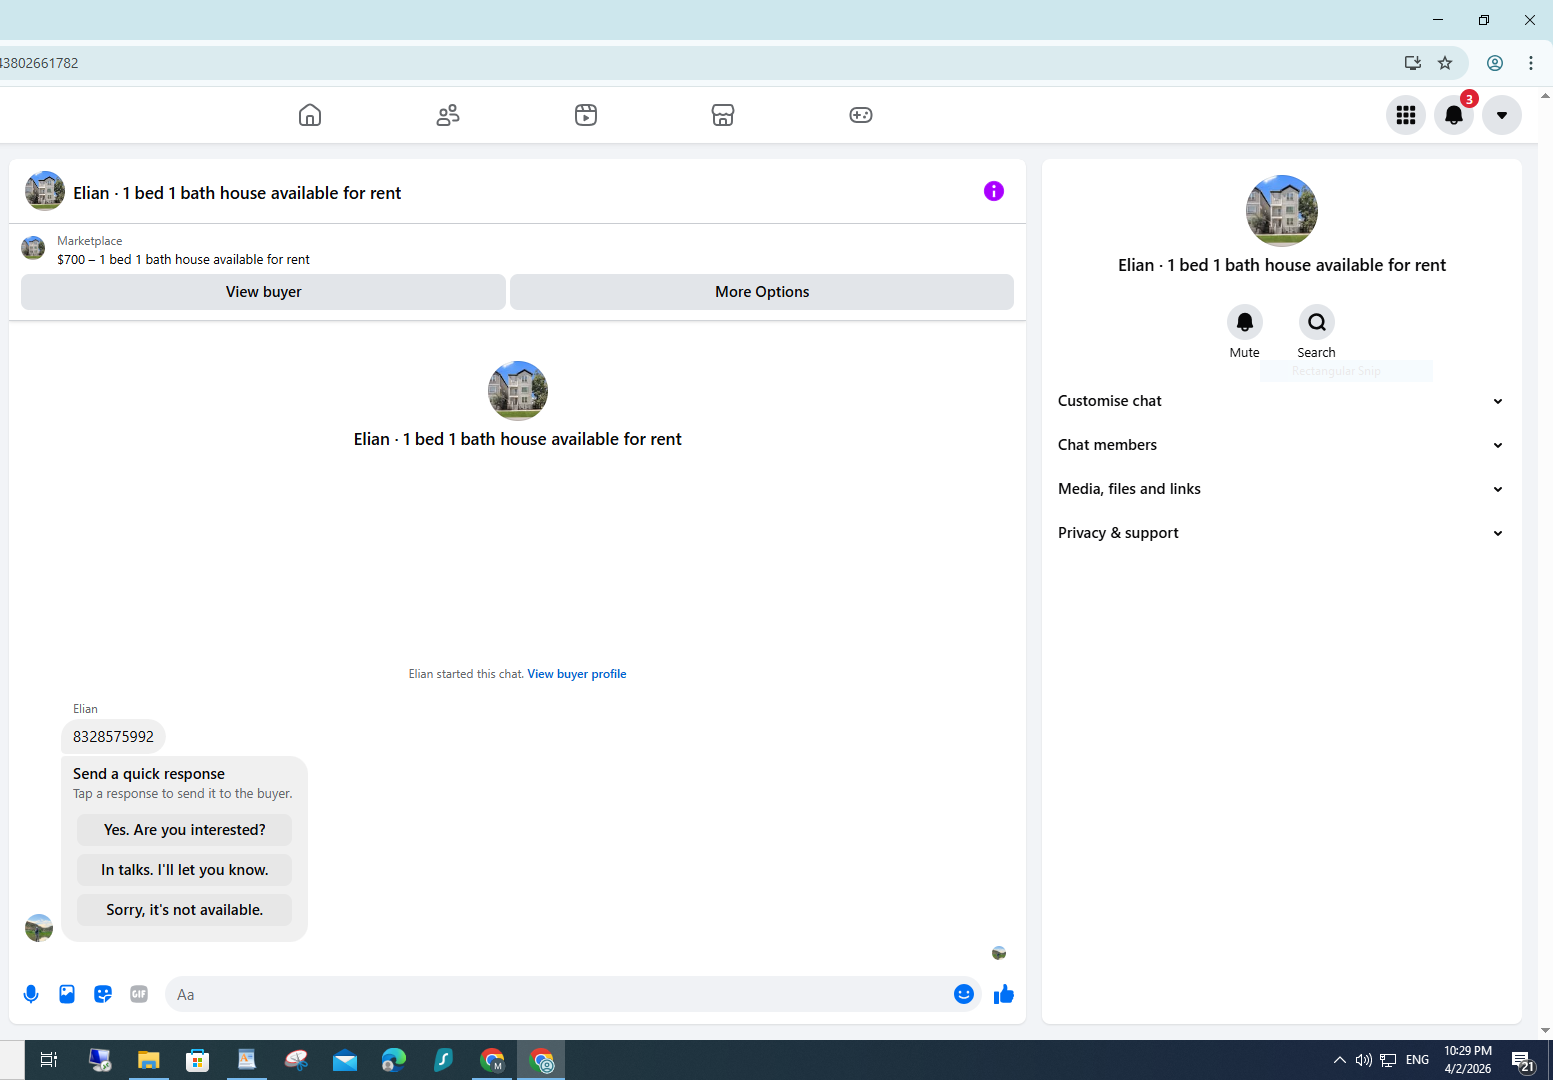Click the Marketplace listing thumbnail
The width and height of the screenshot is (1553, 1080).
point(33,248)
